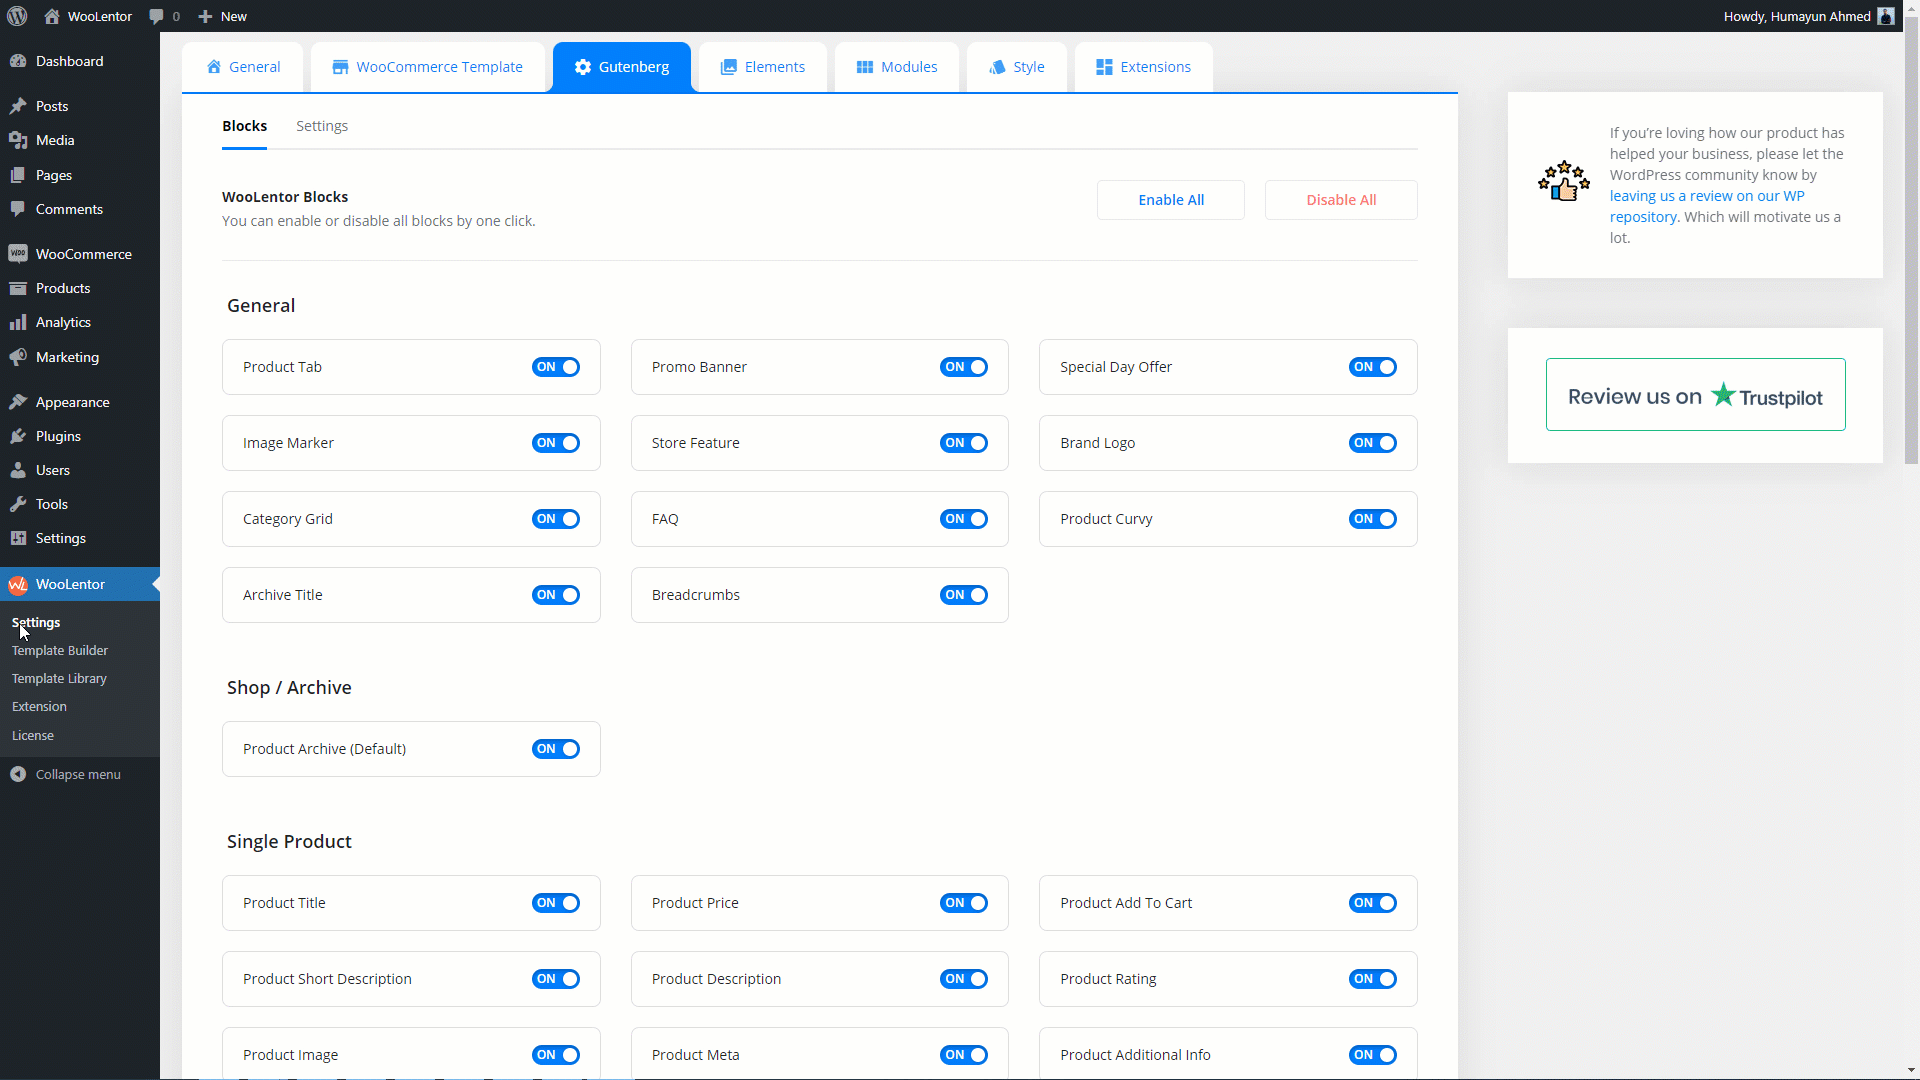
Task: Click the Collapse menu arrow icon
Action: 18,774
